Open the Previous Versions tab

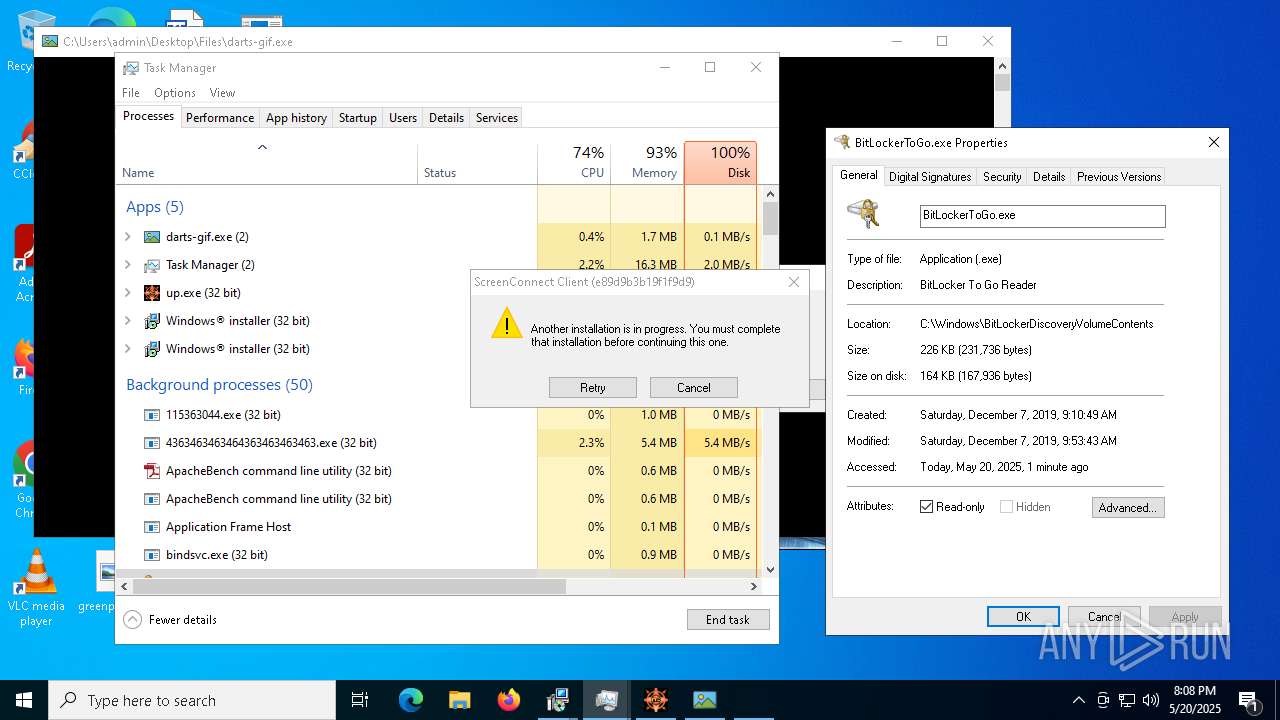tap(1119, 176)
